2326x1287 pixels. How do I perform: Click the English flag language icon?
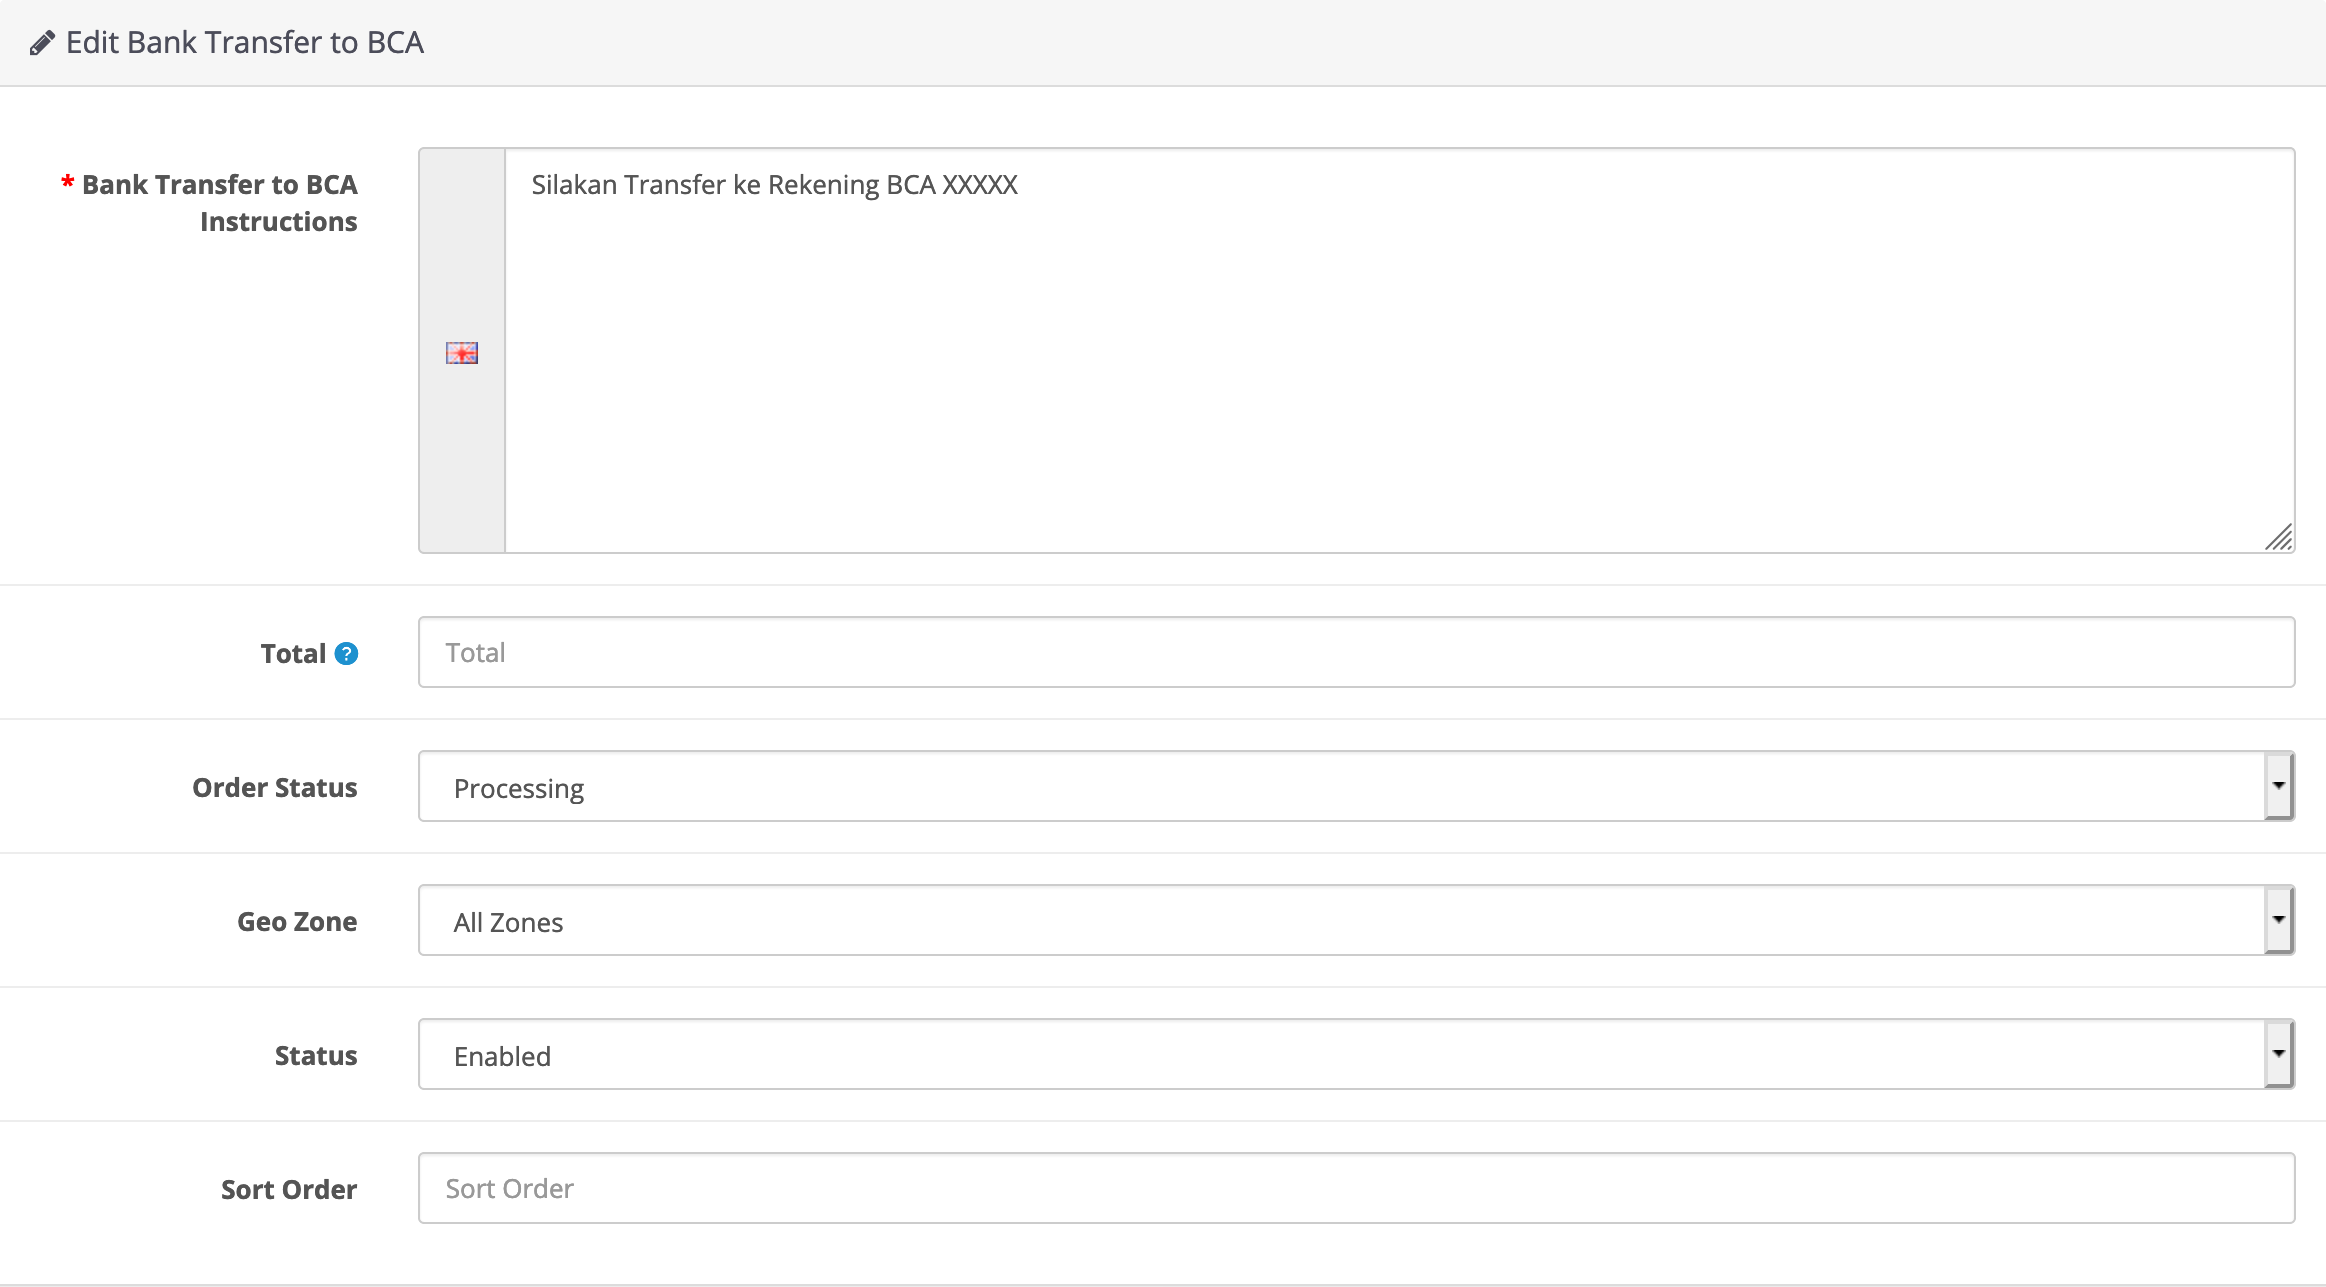(x=462, y=353)
